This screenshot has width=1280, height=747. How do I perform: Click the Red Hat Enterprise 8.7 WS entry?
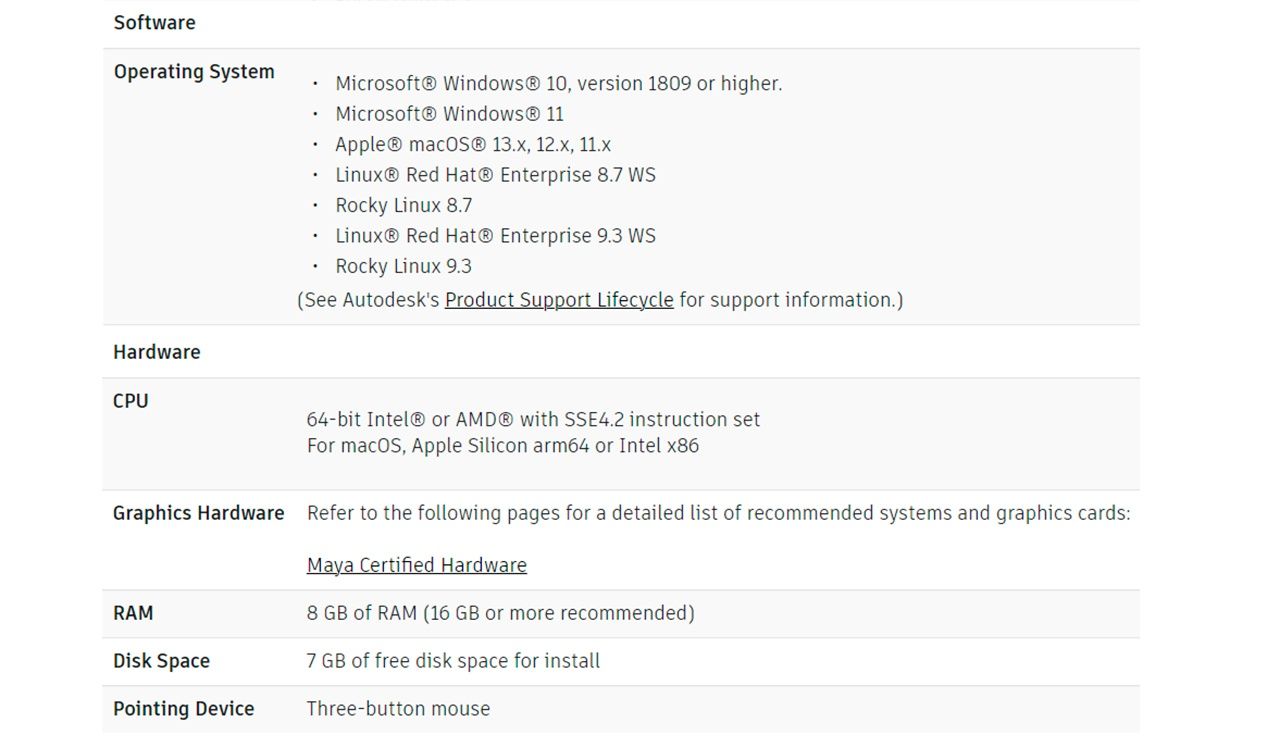495,175
